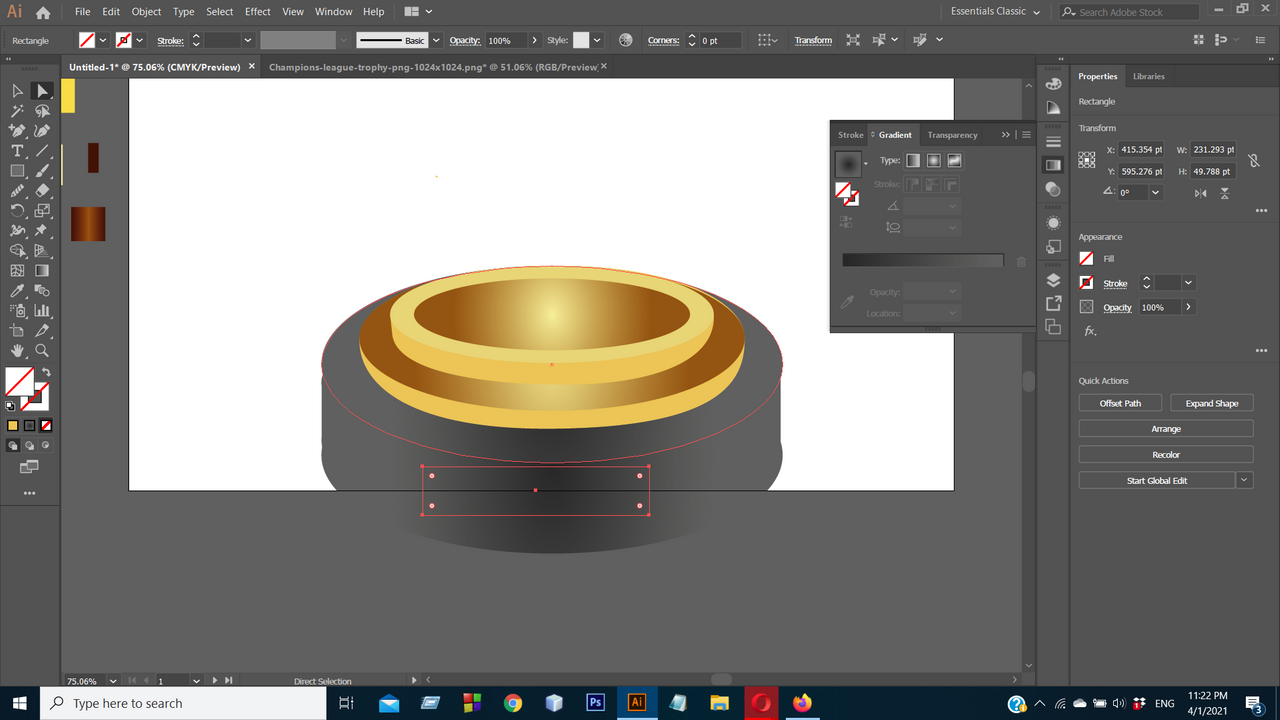Select the Mesh tool
The image size is (1280, 720).
tap(17, 270)
